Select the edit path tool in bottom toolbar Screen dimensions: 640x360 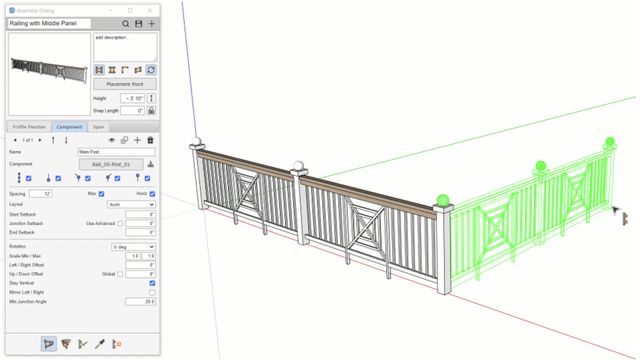[82, 344]
